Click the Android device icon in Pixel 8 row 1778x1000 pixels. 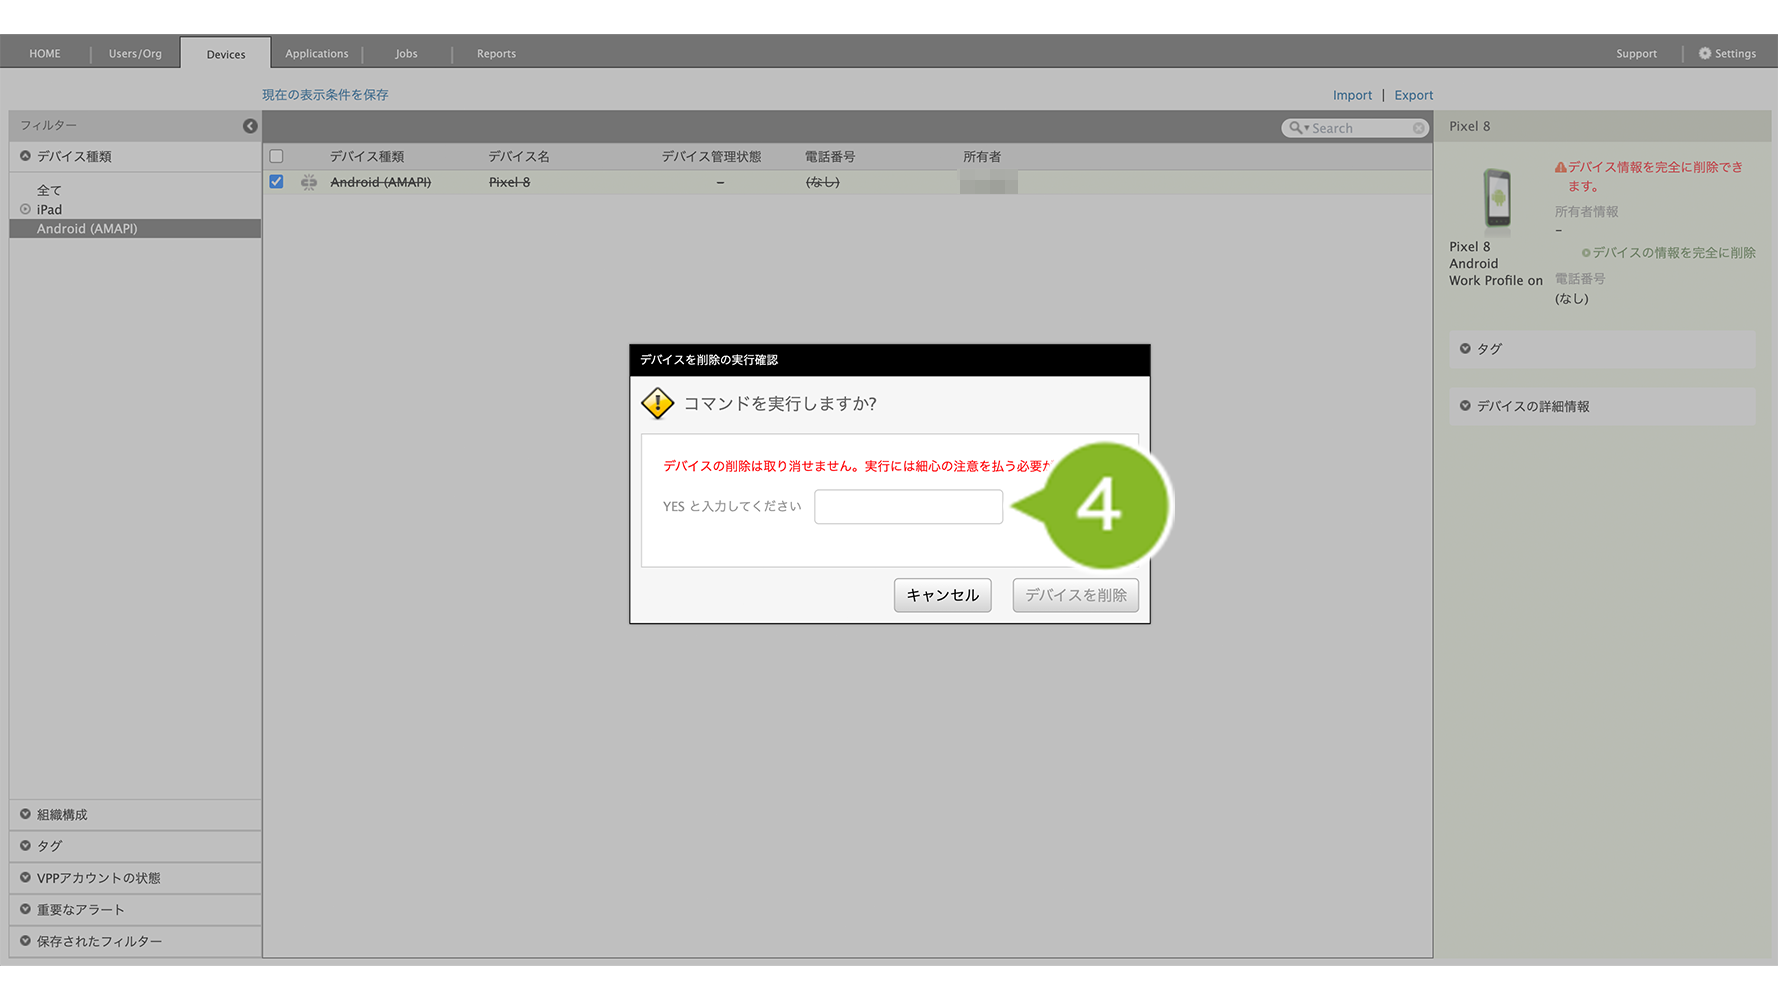309,182
